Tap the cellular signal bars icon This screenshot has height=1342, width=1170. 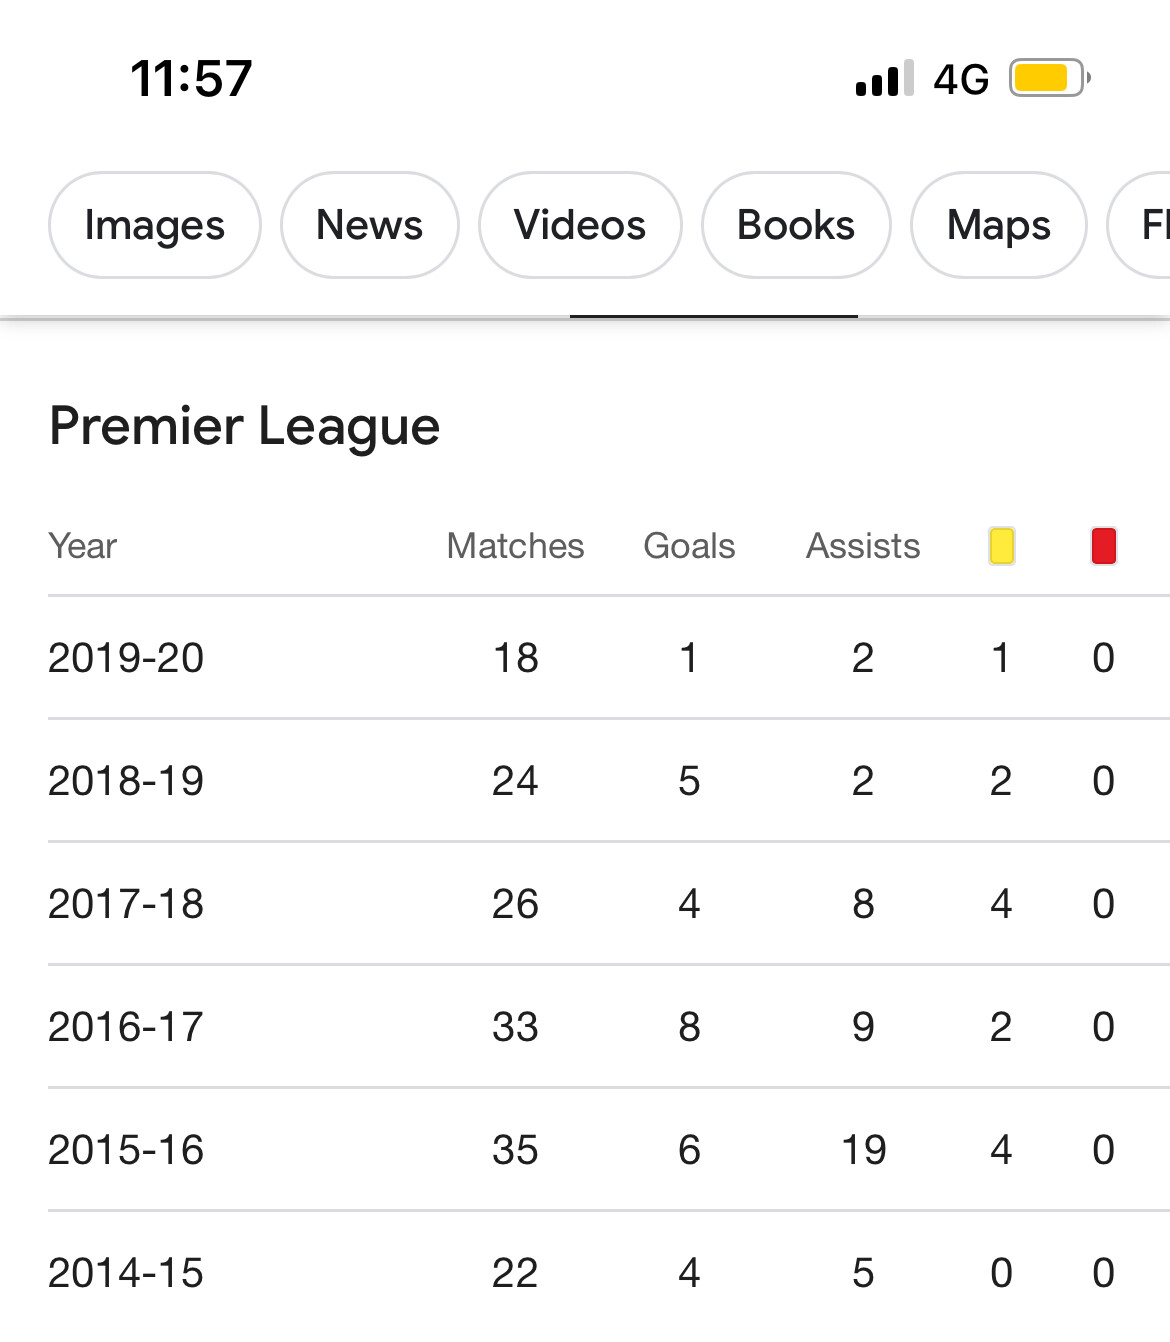884,79
